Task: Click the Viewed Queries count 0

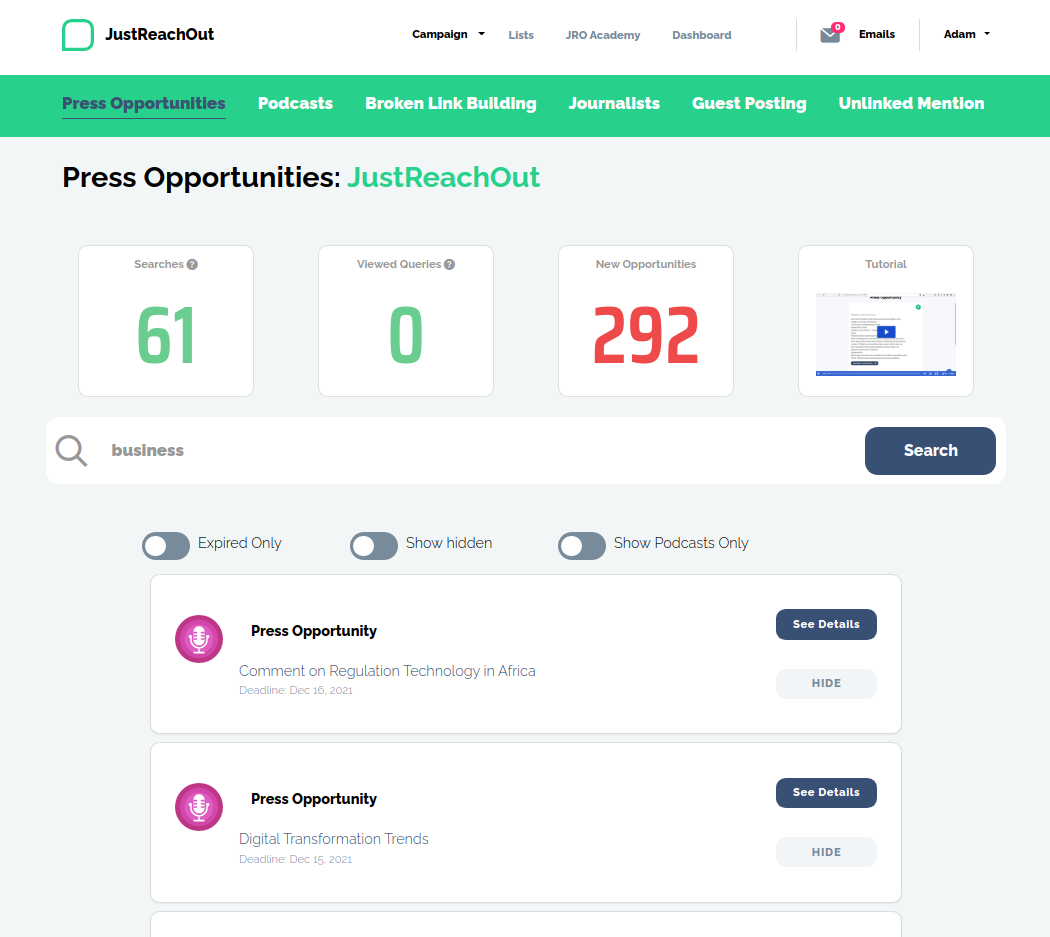Action: [406, 335]
